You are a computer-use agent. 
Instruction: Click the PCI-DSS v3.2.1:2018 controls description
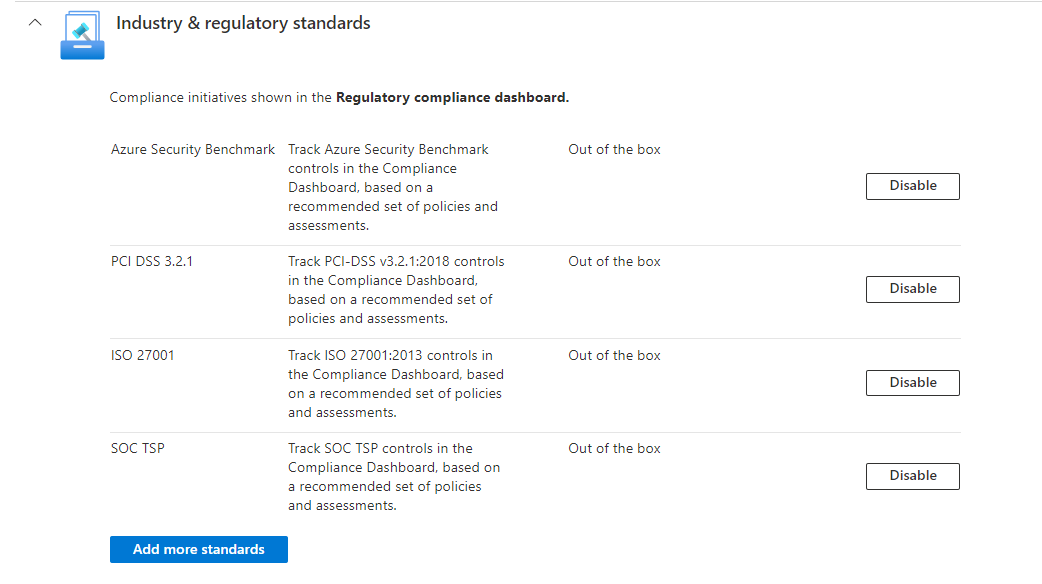coord(396,290)
